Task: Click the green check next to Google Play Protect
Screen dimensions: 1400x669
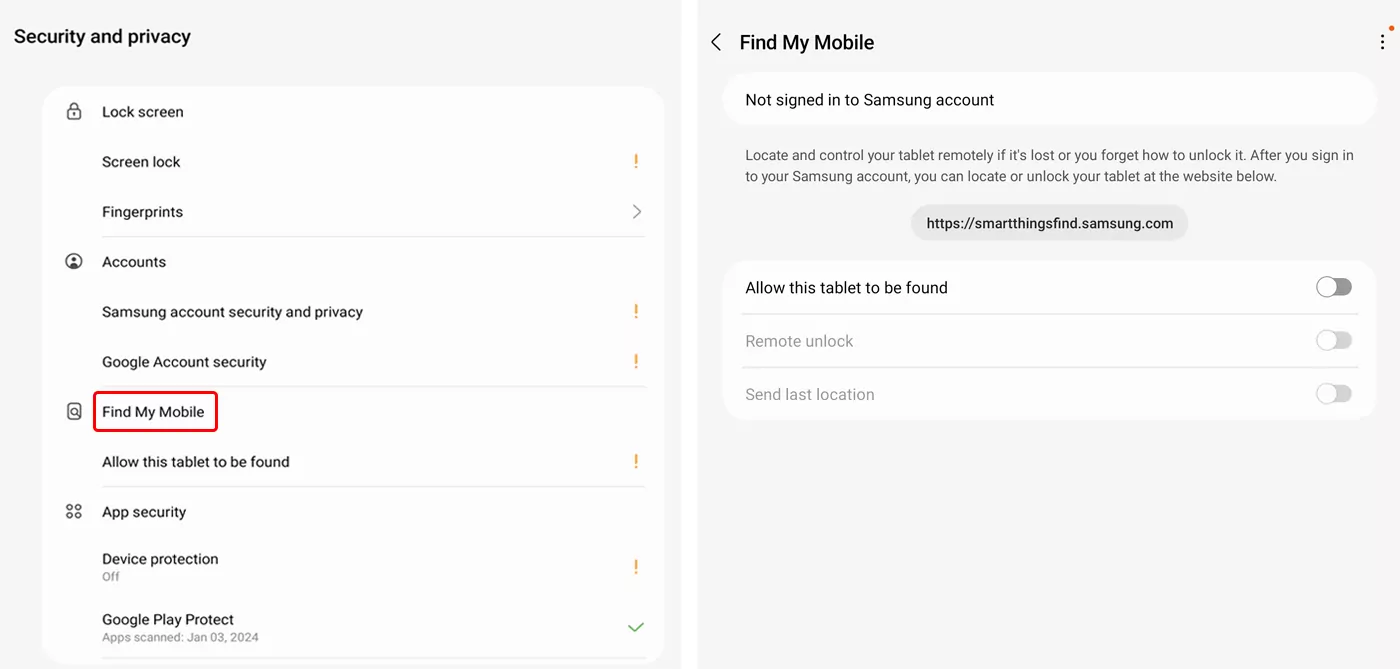Action: 635,627
